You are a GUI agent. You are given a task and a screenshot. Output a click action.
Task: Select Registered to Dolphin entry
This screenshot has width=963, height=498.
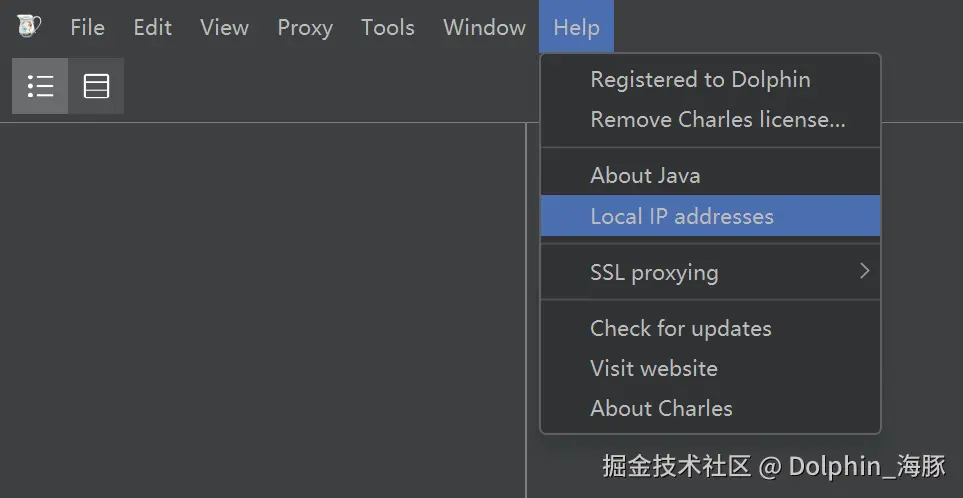[x=711, y=80]
